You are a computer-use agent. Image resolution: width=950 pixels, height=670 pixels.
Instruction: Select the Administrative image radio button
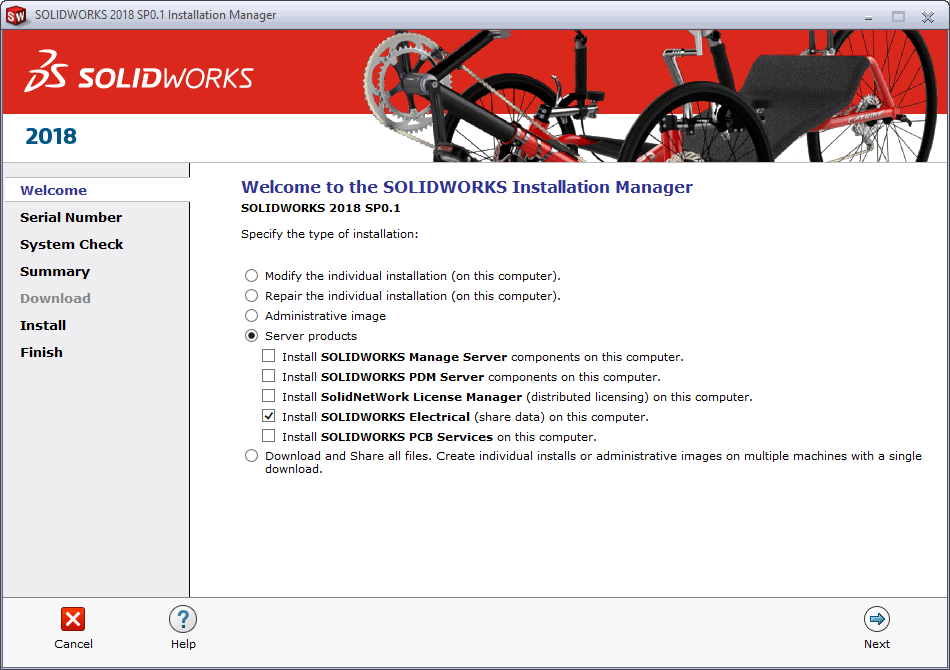point(251,316)
